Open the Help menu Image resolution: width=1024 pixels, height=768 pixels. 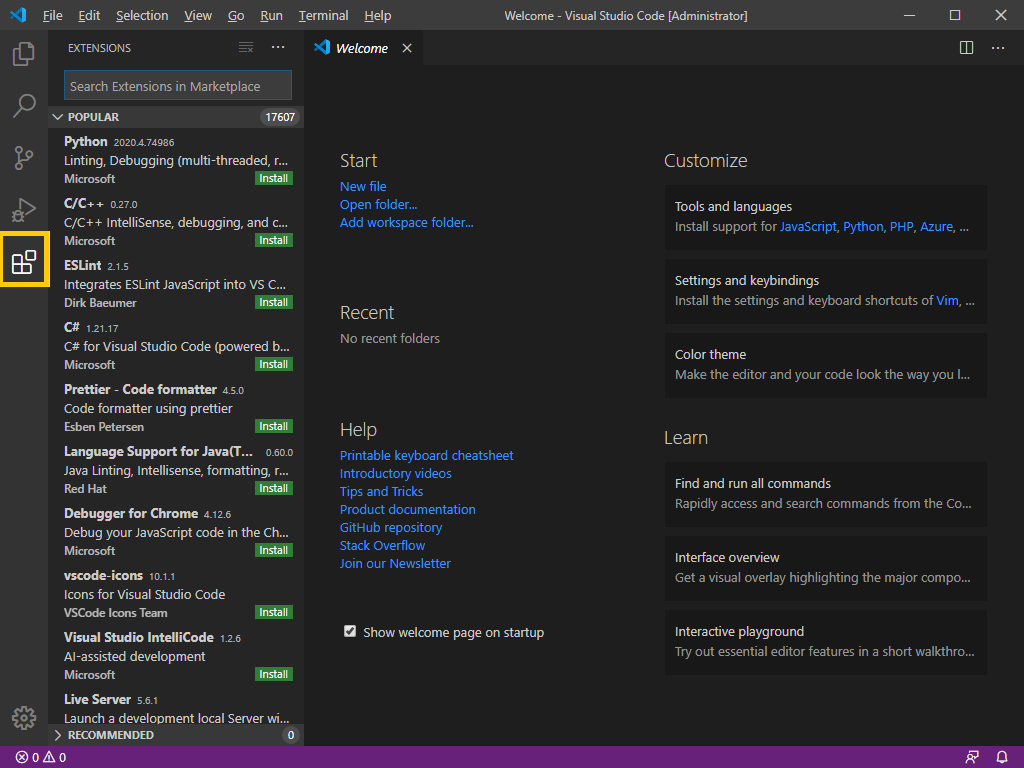(x=377, y=15)
